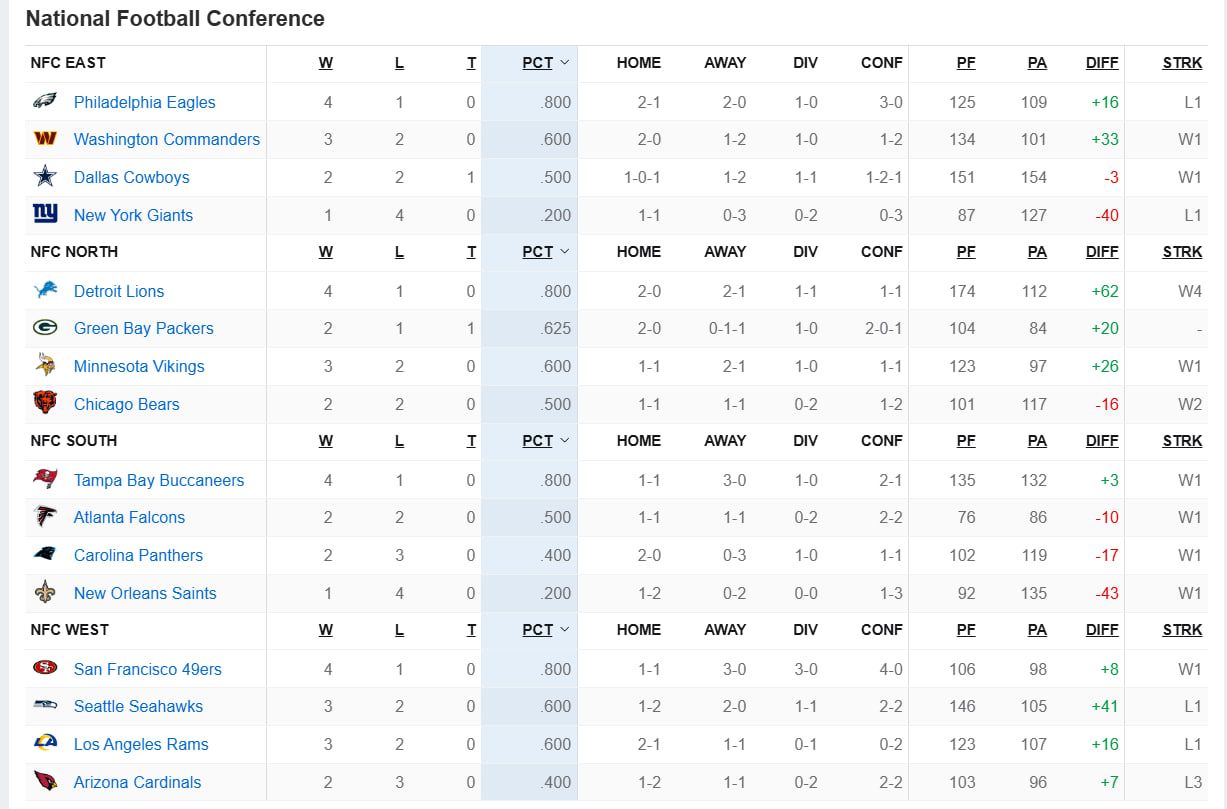
Task: Sort NFC North by STRK header
Action: (1182, 252)
